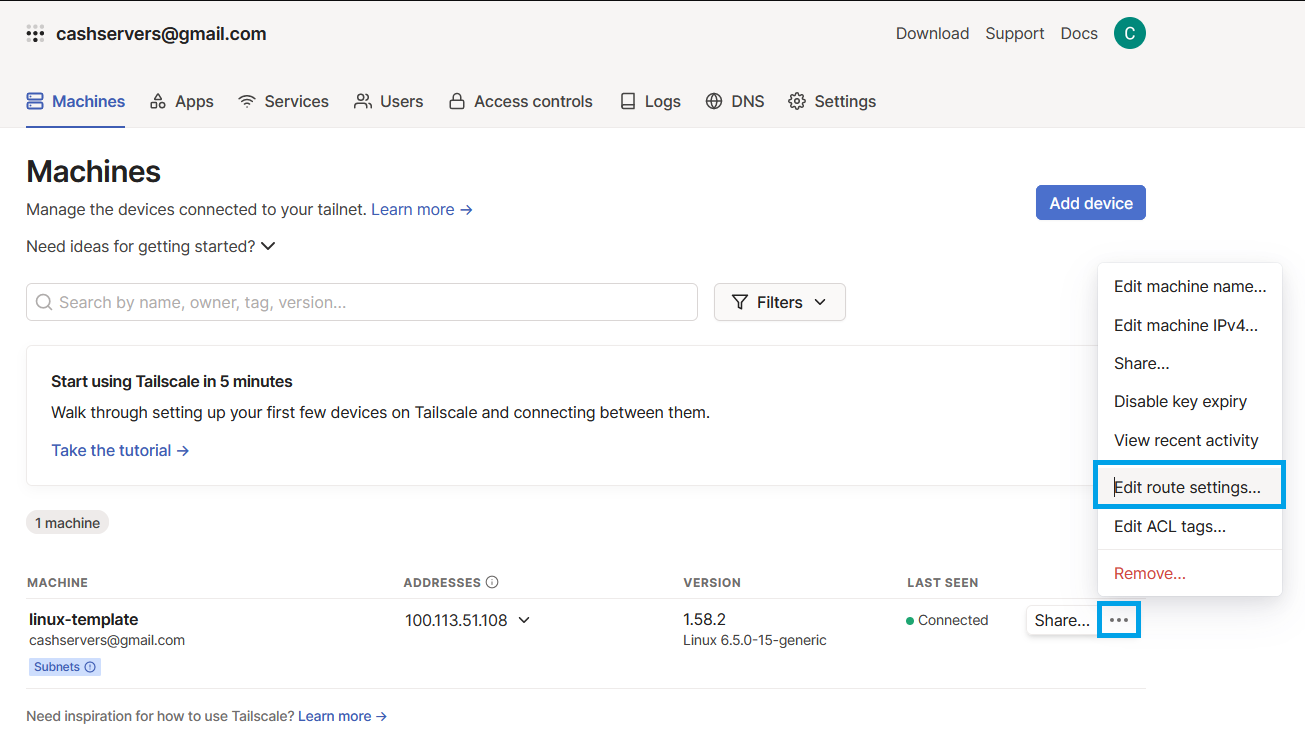1305x737 pixels.
Task: Click the info icon on Subnets badge
Action: coord(90,667)
